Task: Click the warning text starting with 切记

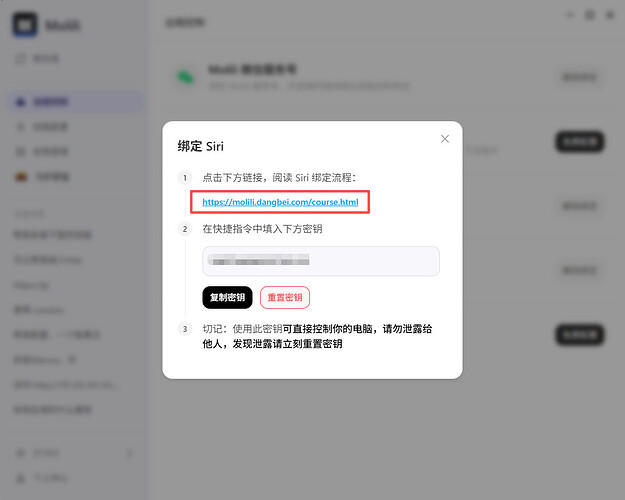Action: pos(317,336)
